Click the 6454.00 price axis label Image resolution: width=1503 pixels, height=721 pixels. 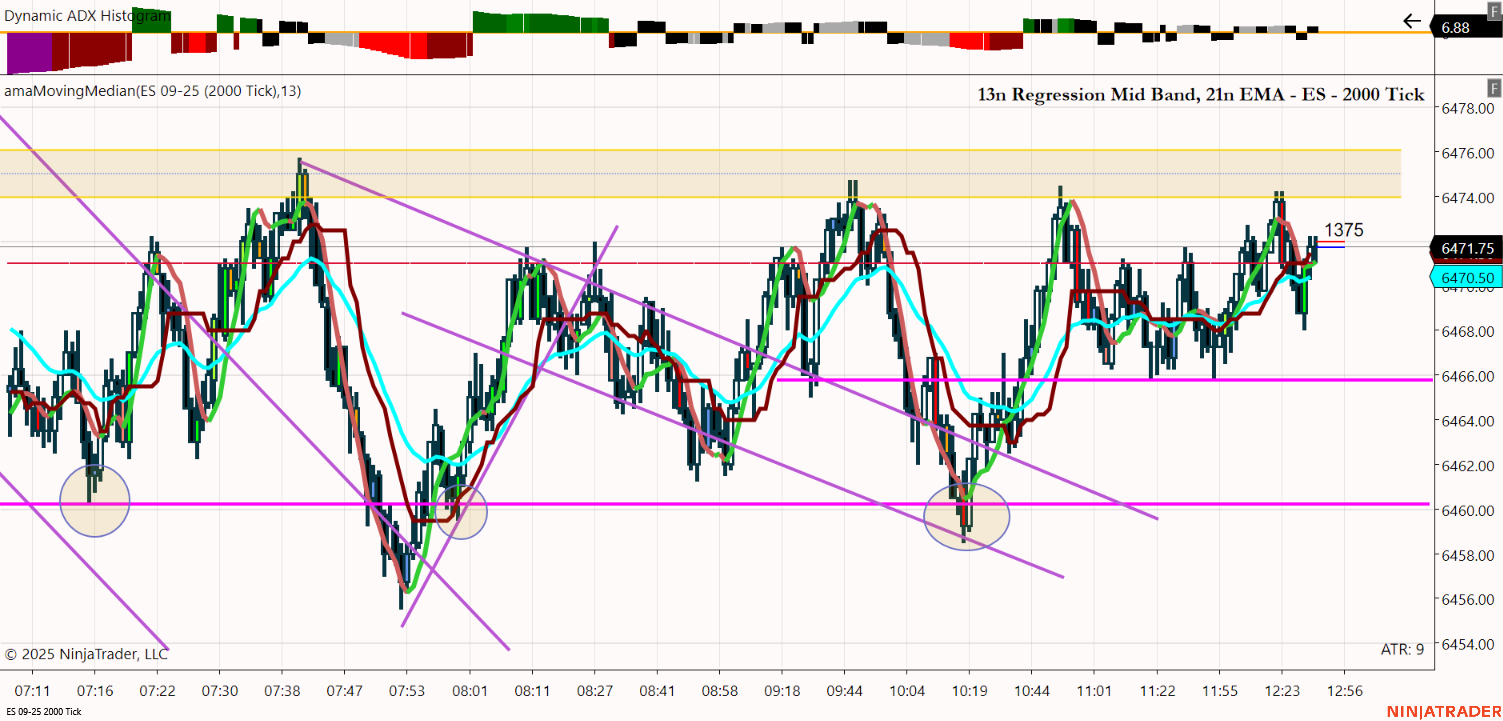tap(1466, 644)
